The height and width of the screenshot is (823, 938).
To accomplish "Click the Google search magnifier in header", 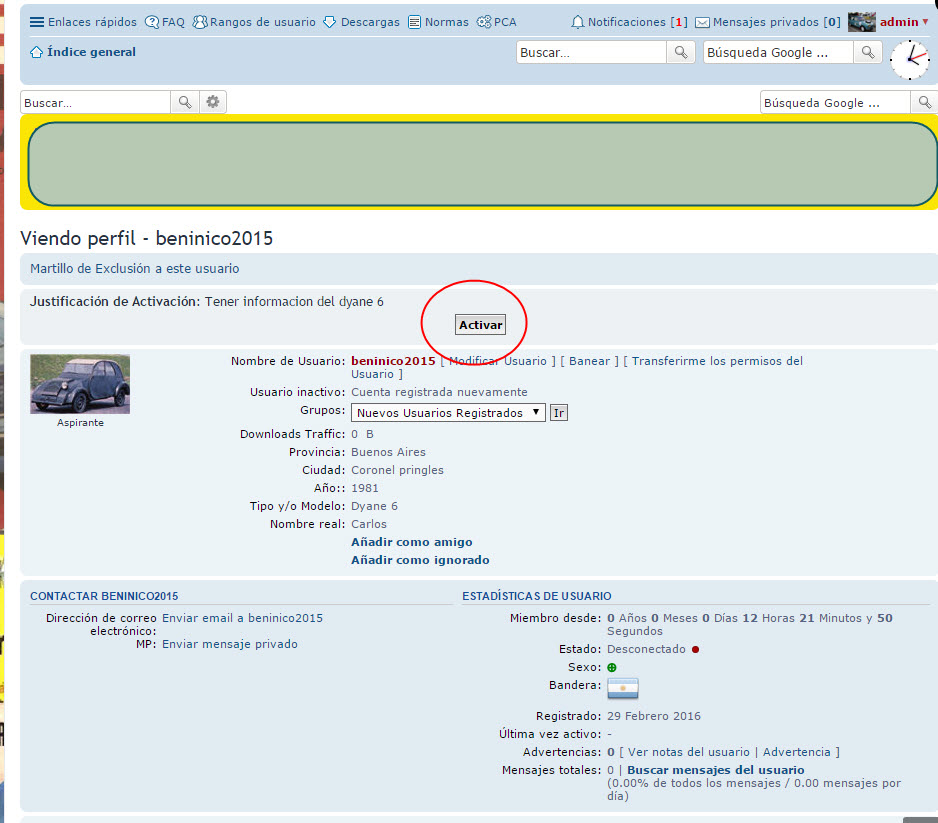I will 868,52.
